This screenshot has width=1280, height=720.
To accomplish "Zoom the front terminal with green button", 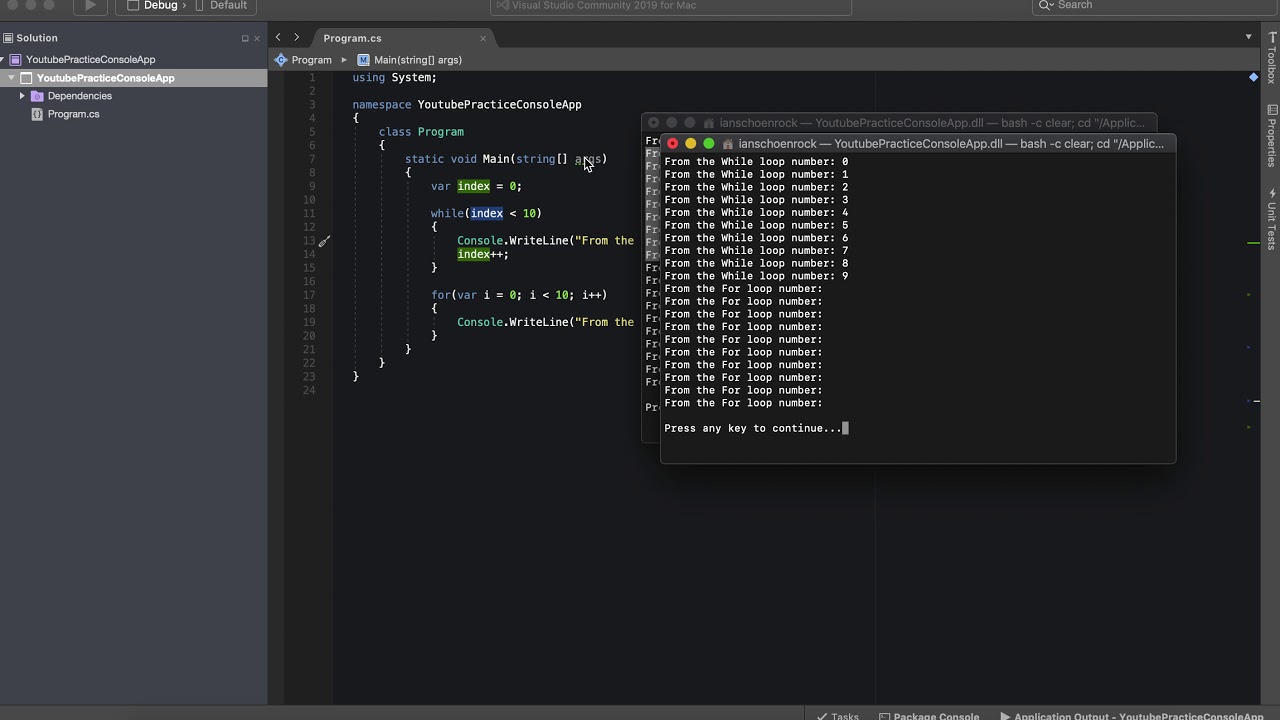I will point(709,144).
